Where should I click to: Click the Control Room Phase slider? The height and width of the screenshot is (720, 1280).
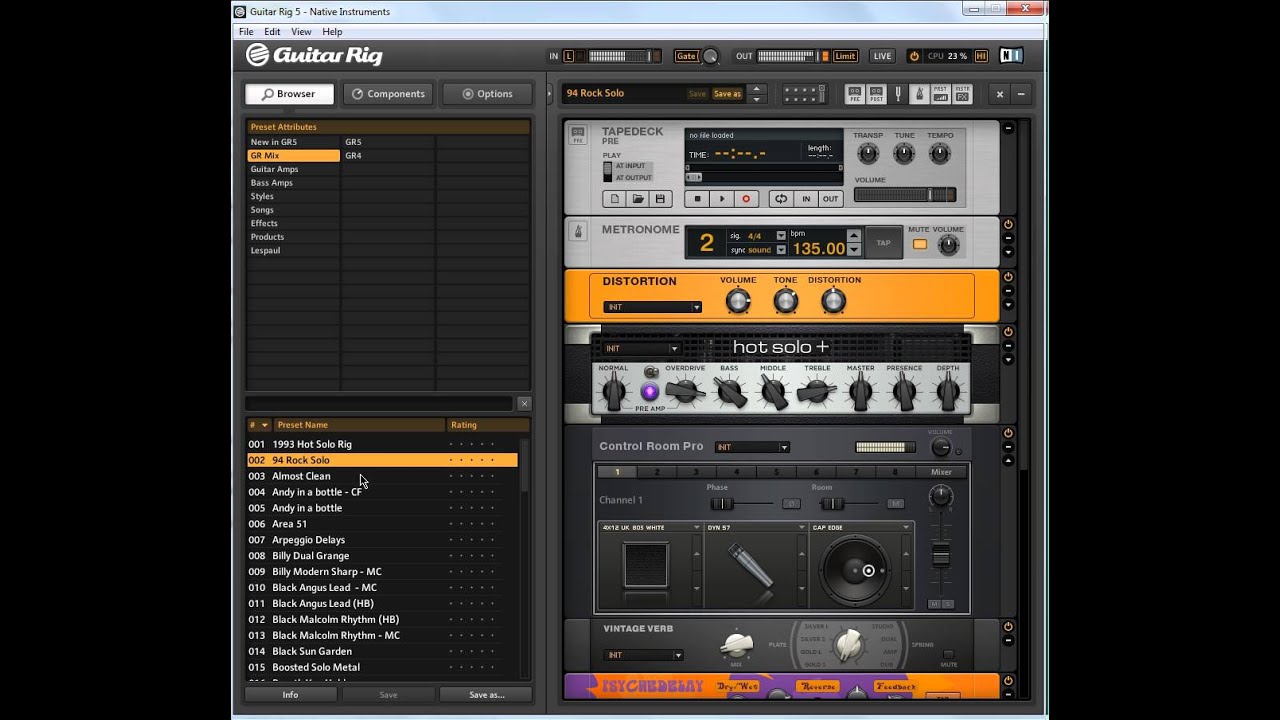[740, 504]
